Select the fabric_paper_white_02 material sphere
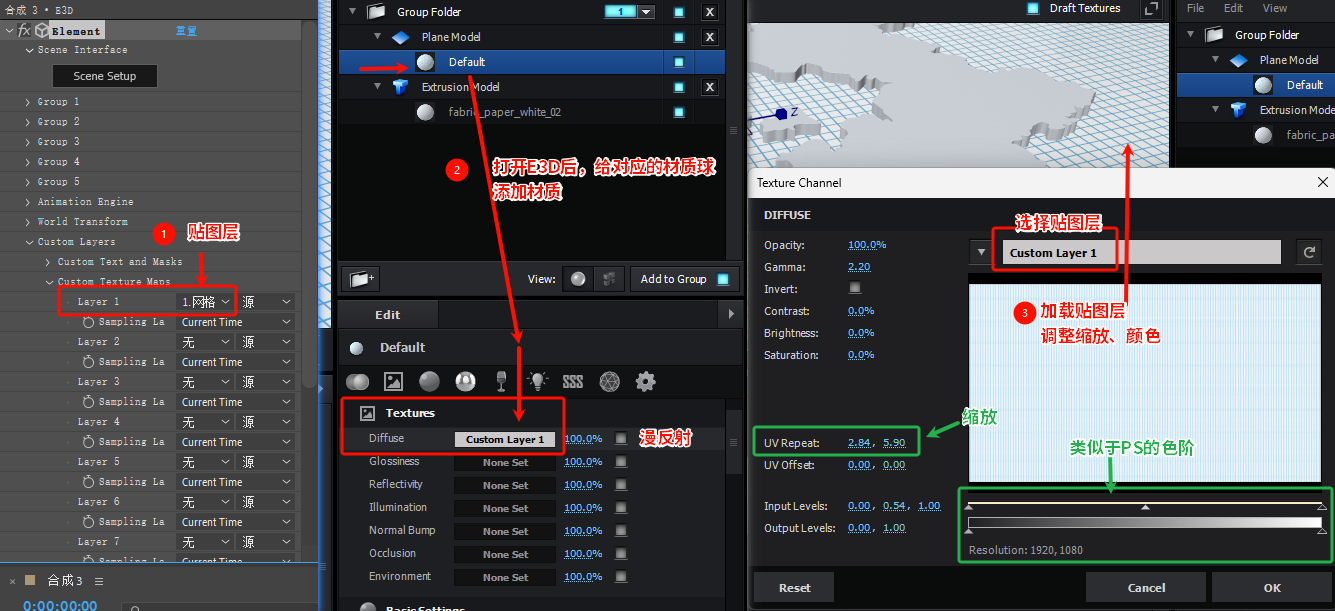Viewport: 1335px width, 611px height. click(x=426, y=112)
